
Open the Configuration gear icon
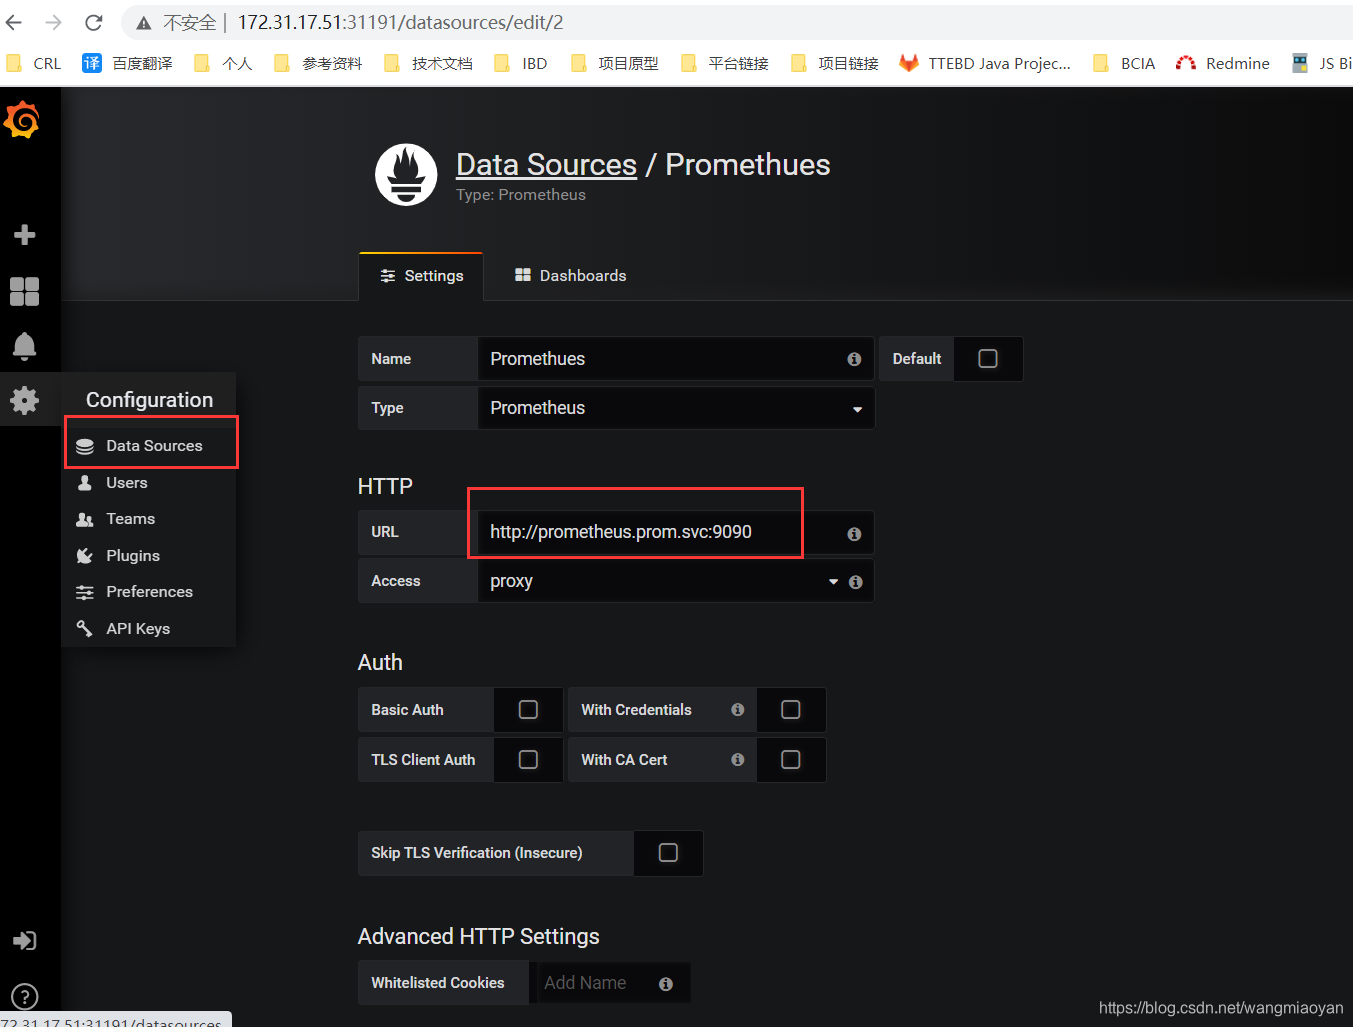(x=24, y=401)
